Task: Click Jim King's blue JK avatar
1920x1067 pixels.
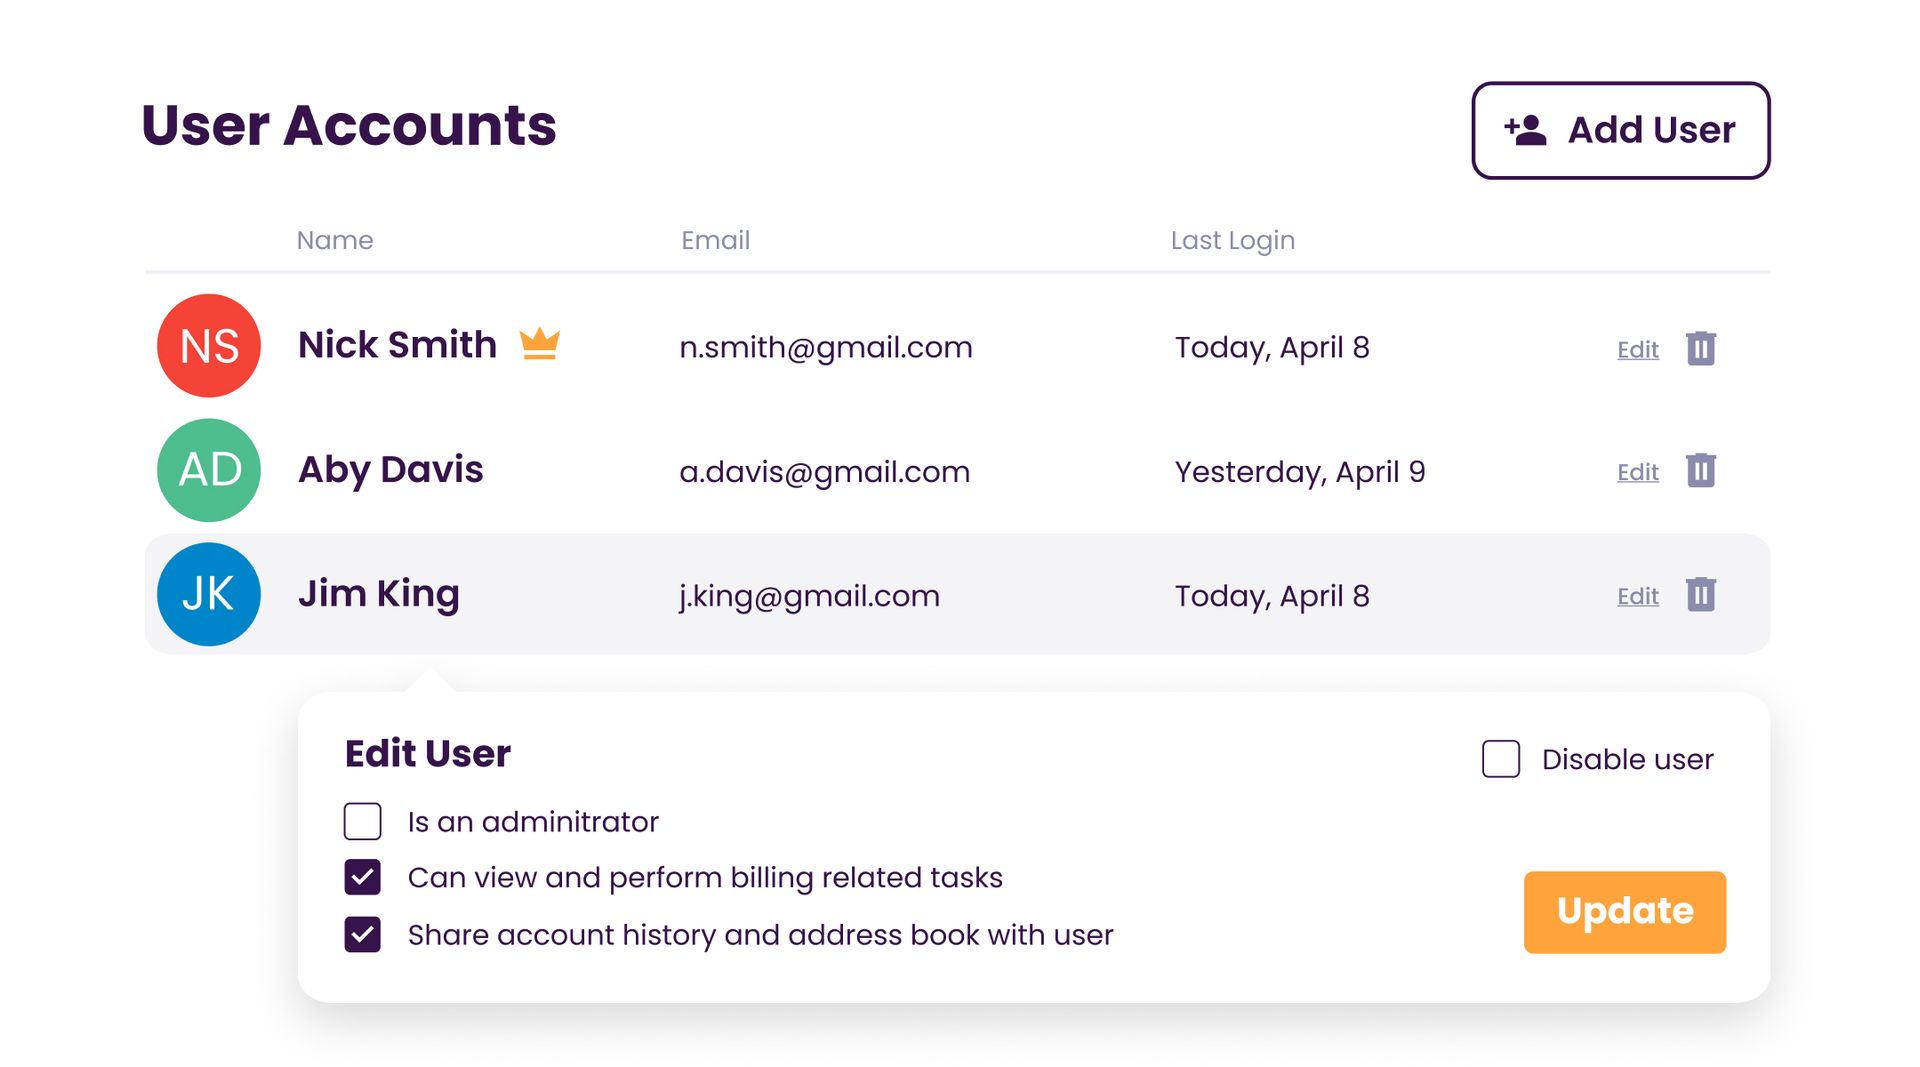Action: (x=208, y=593)
